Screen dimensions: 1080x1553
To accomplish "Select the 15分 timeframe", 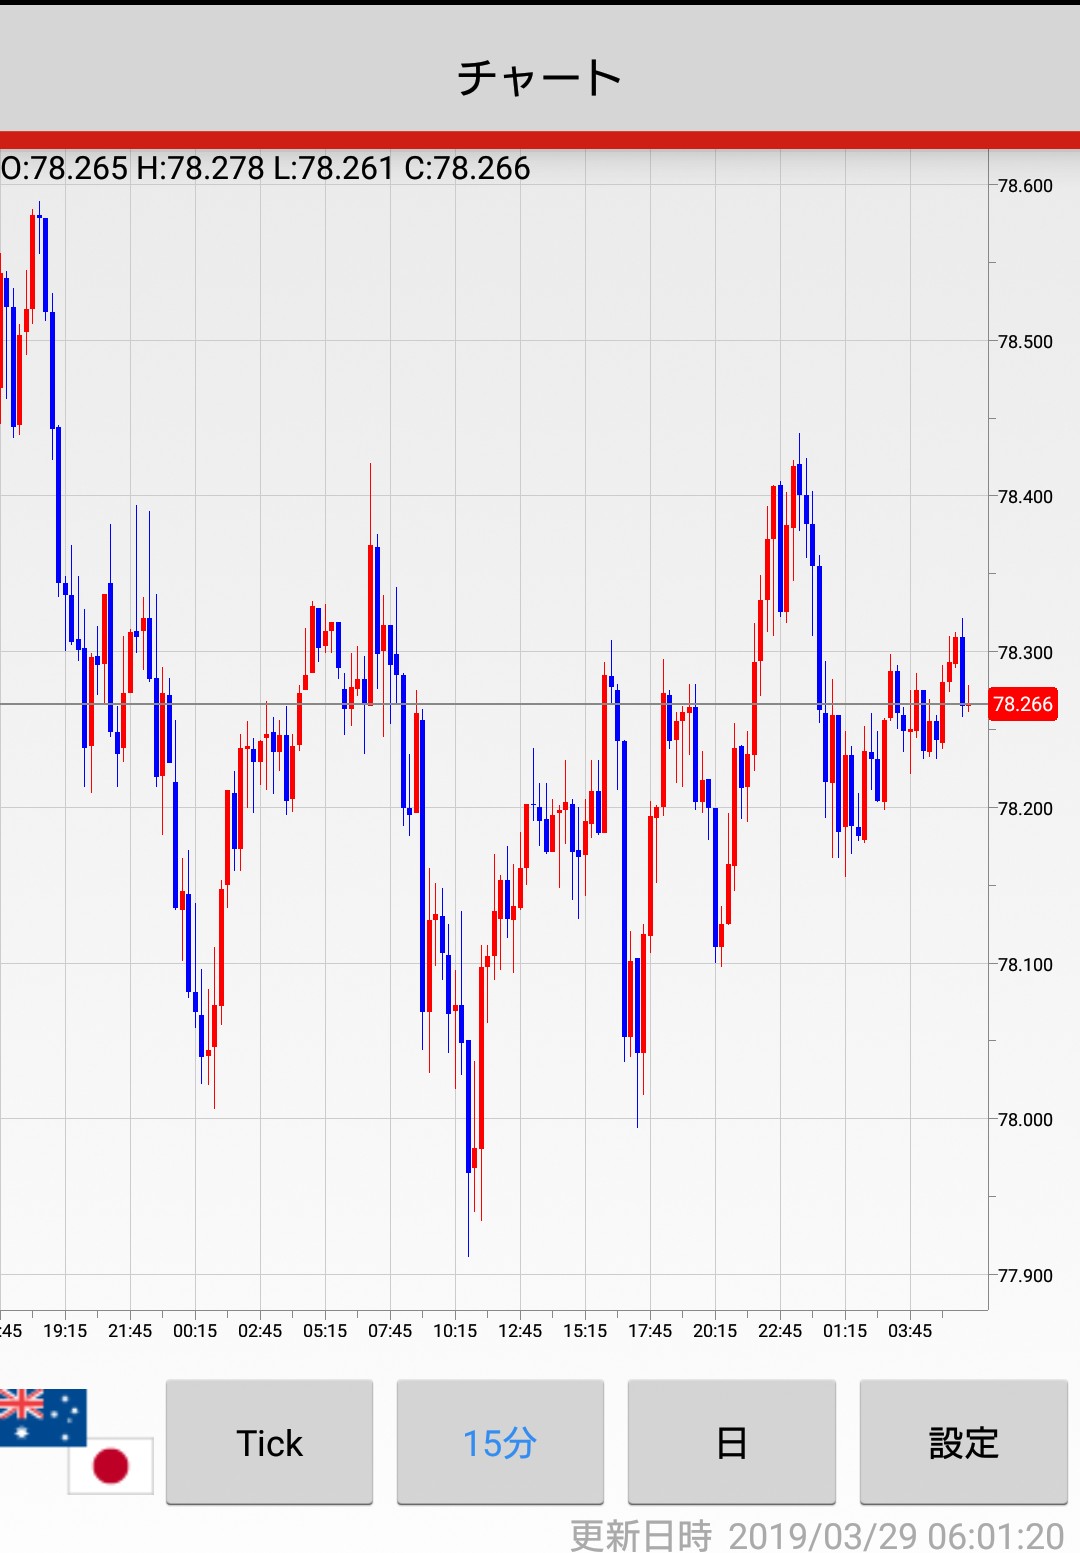I will click(x=500, y=1442).
